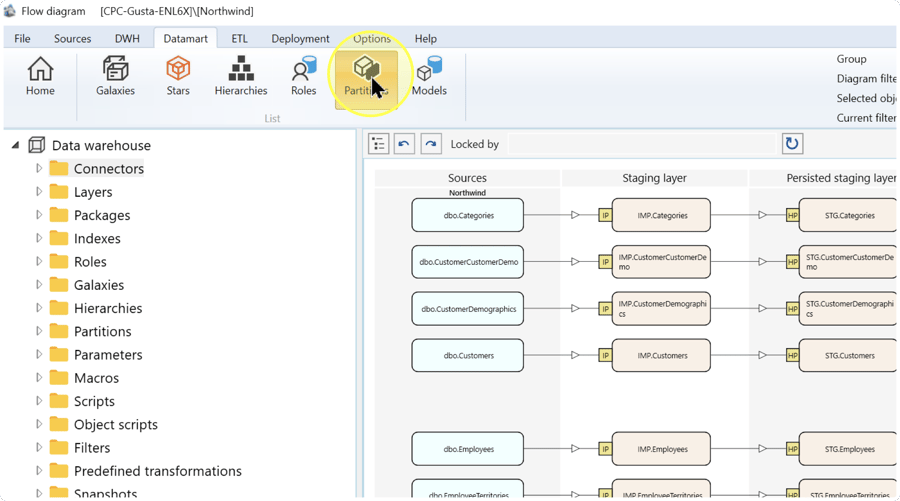The width and height of the screenshot is (900, 501).
Task: Click the IP badge on IMP.Employees
Action: click(x=605, y=449)
